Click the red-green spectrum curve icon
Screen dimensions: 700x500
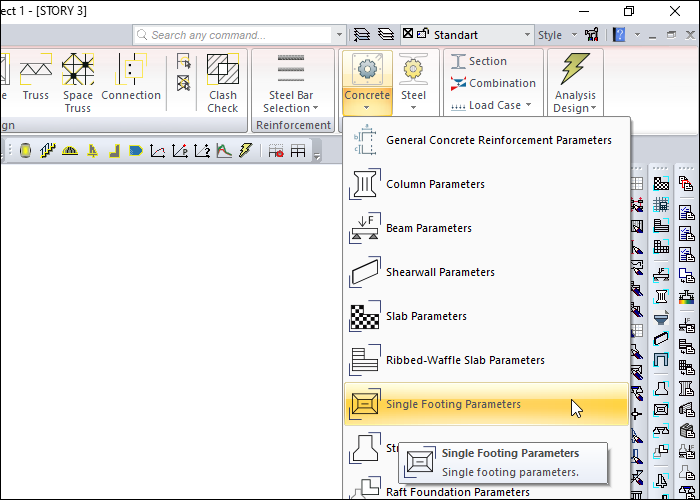pyautogui.click(x=224, y=151)
